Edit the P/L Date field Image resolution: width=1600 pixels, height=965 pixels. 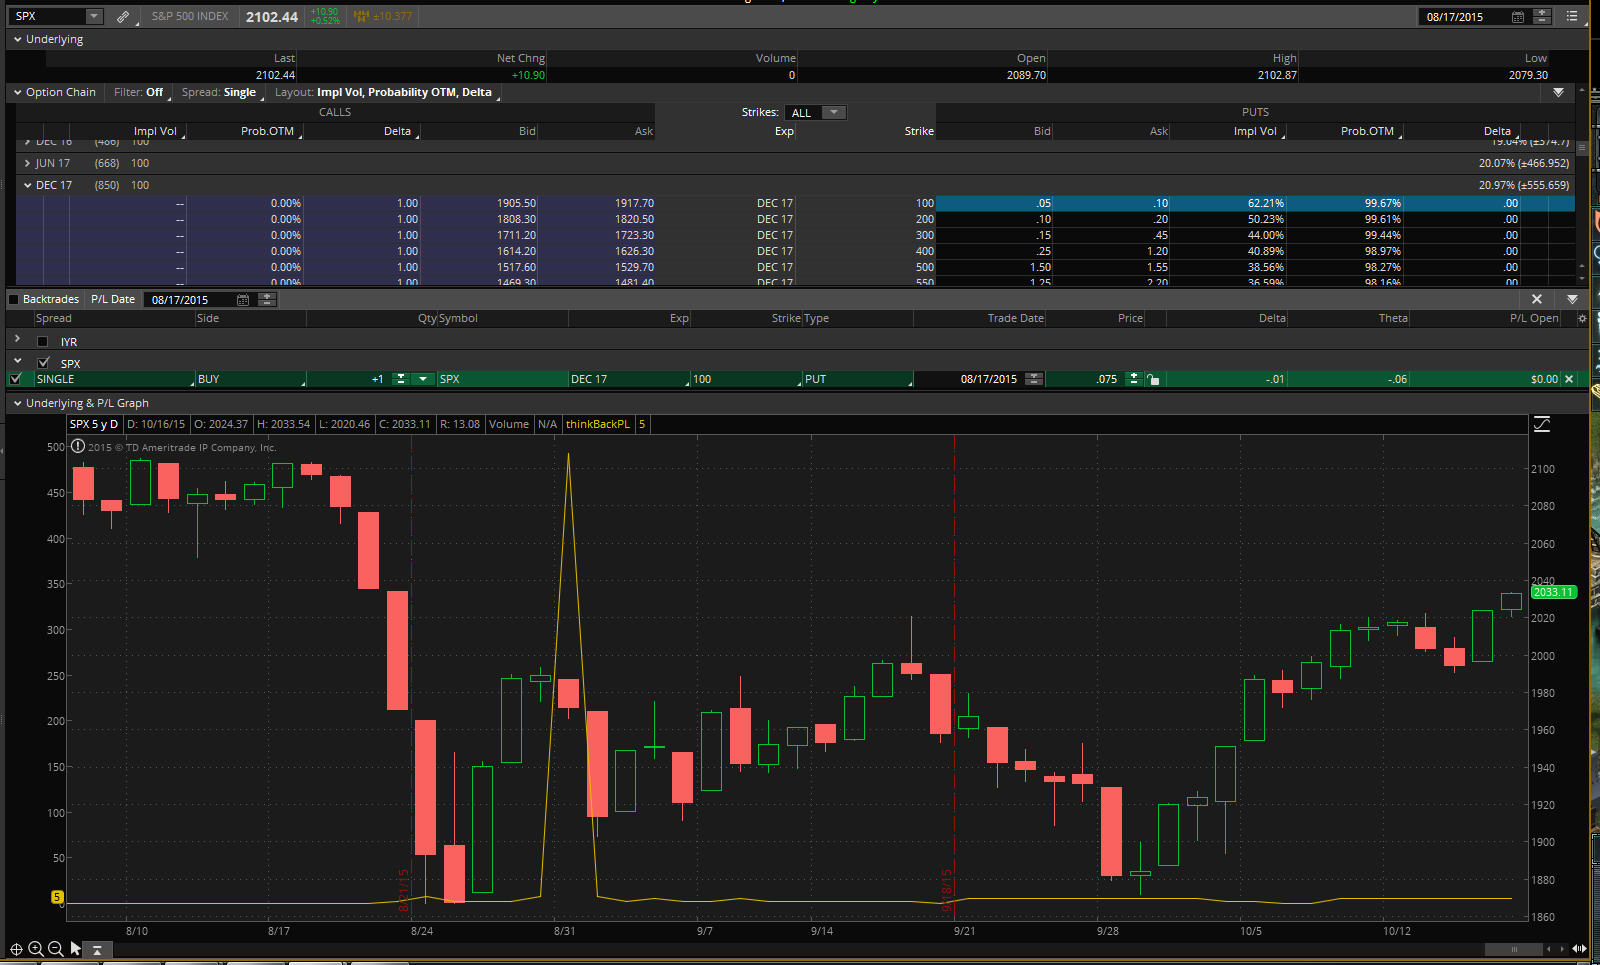pos(190,300)
